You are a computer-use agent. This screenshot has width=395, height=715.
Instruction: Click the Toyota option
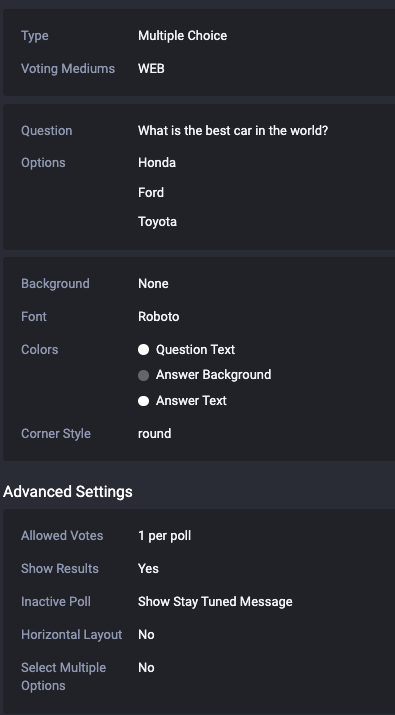click(x=157, y=222)
